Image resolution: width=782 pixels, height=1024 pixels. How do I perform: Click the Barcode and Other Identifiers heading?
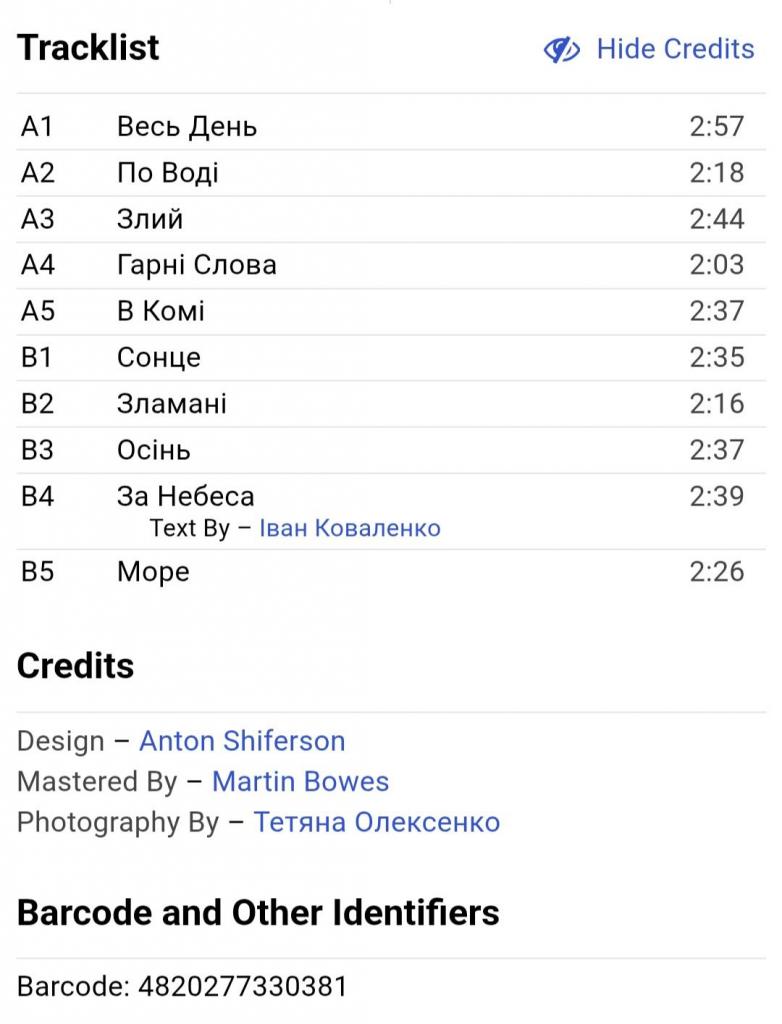258,912
